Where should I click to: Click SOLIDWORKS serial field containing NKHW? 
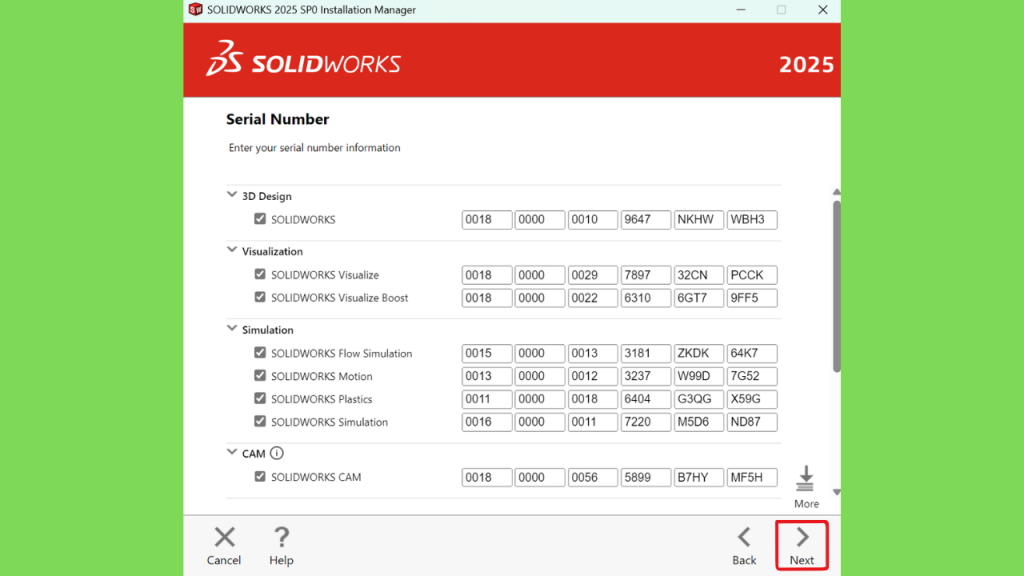(699, 219)
